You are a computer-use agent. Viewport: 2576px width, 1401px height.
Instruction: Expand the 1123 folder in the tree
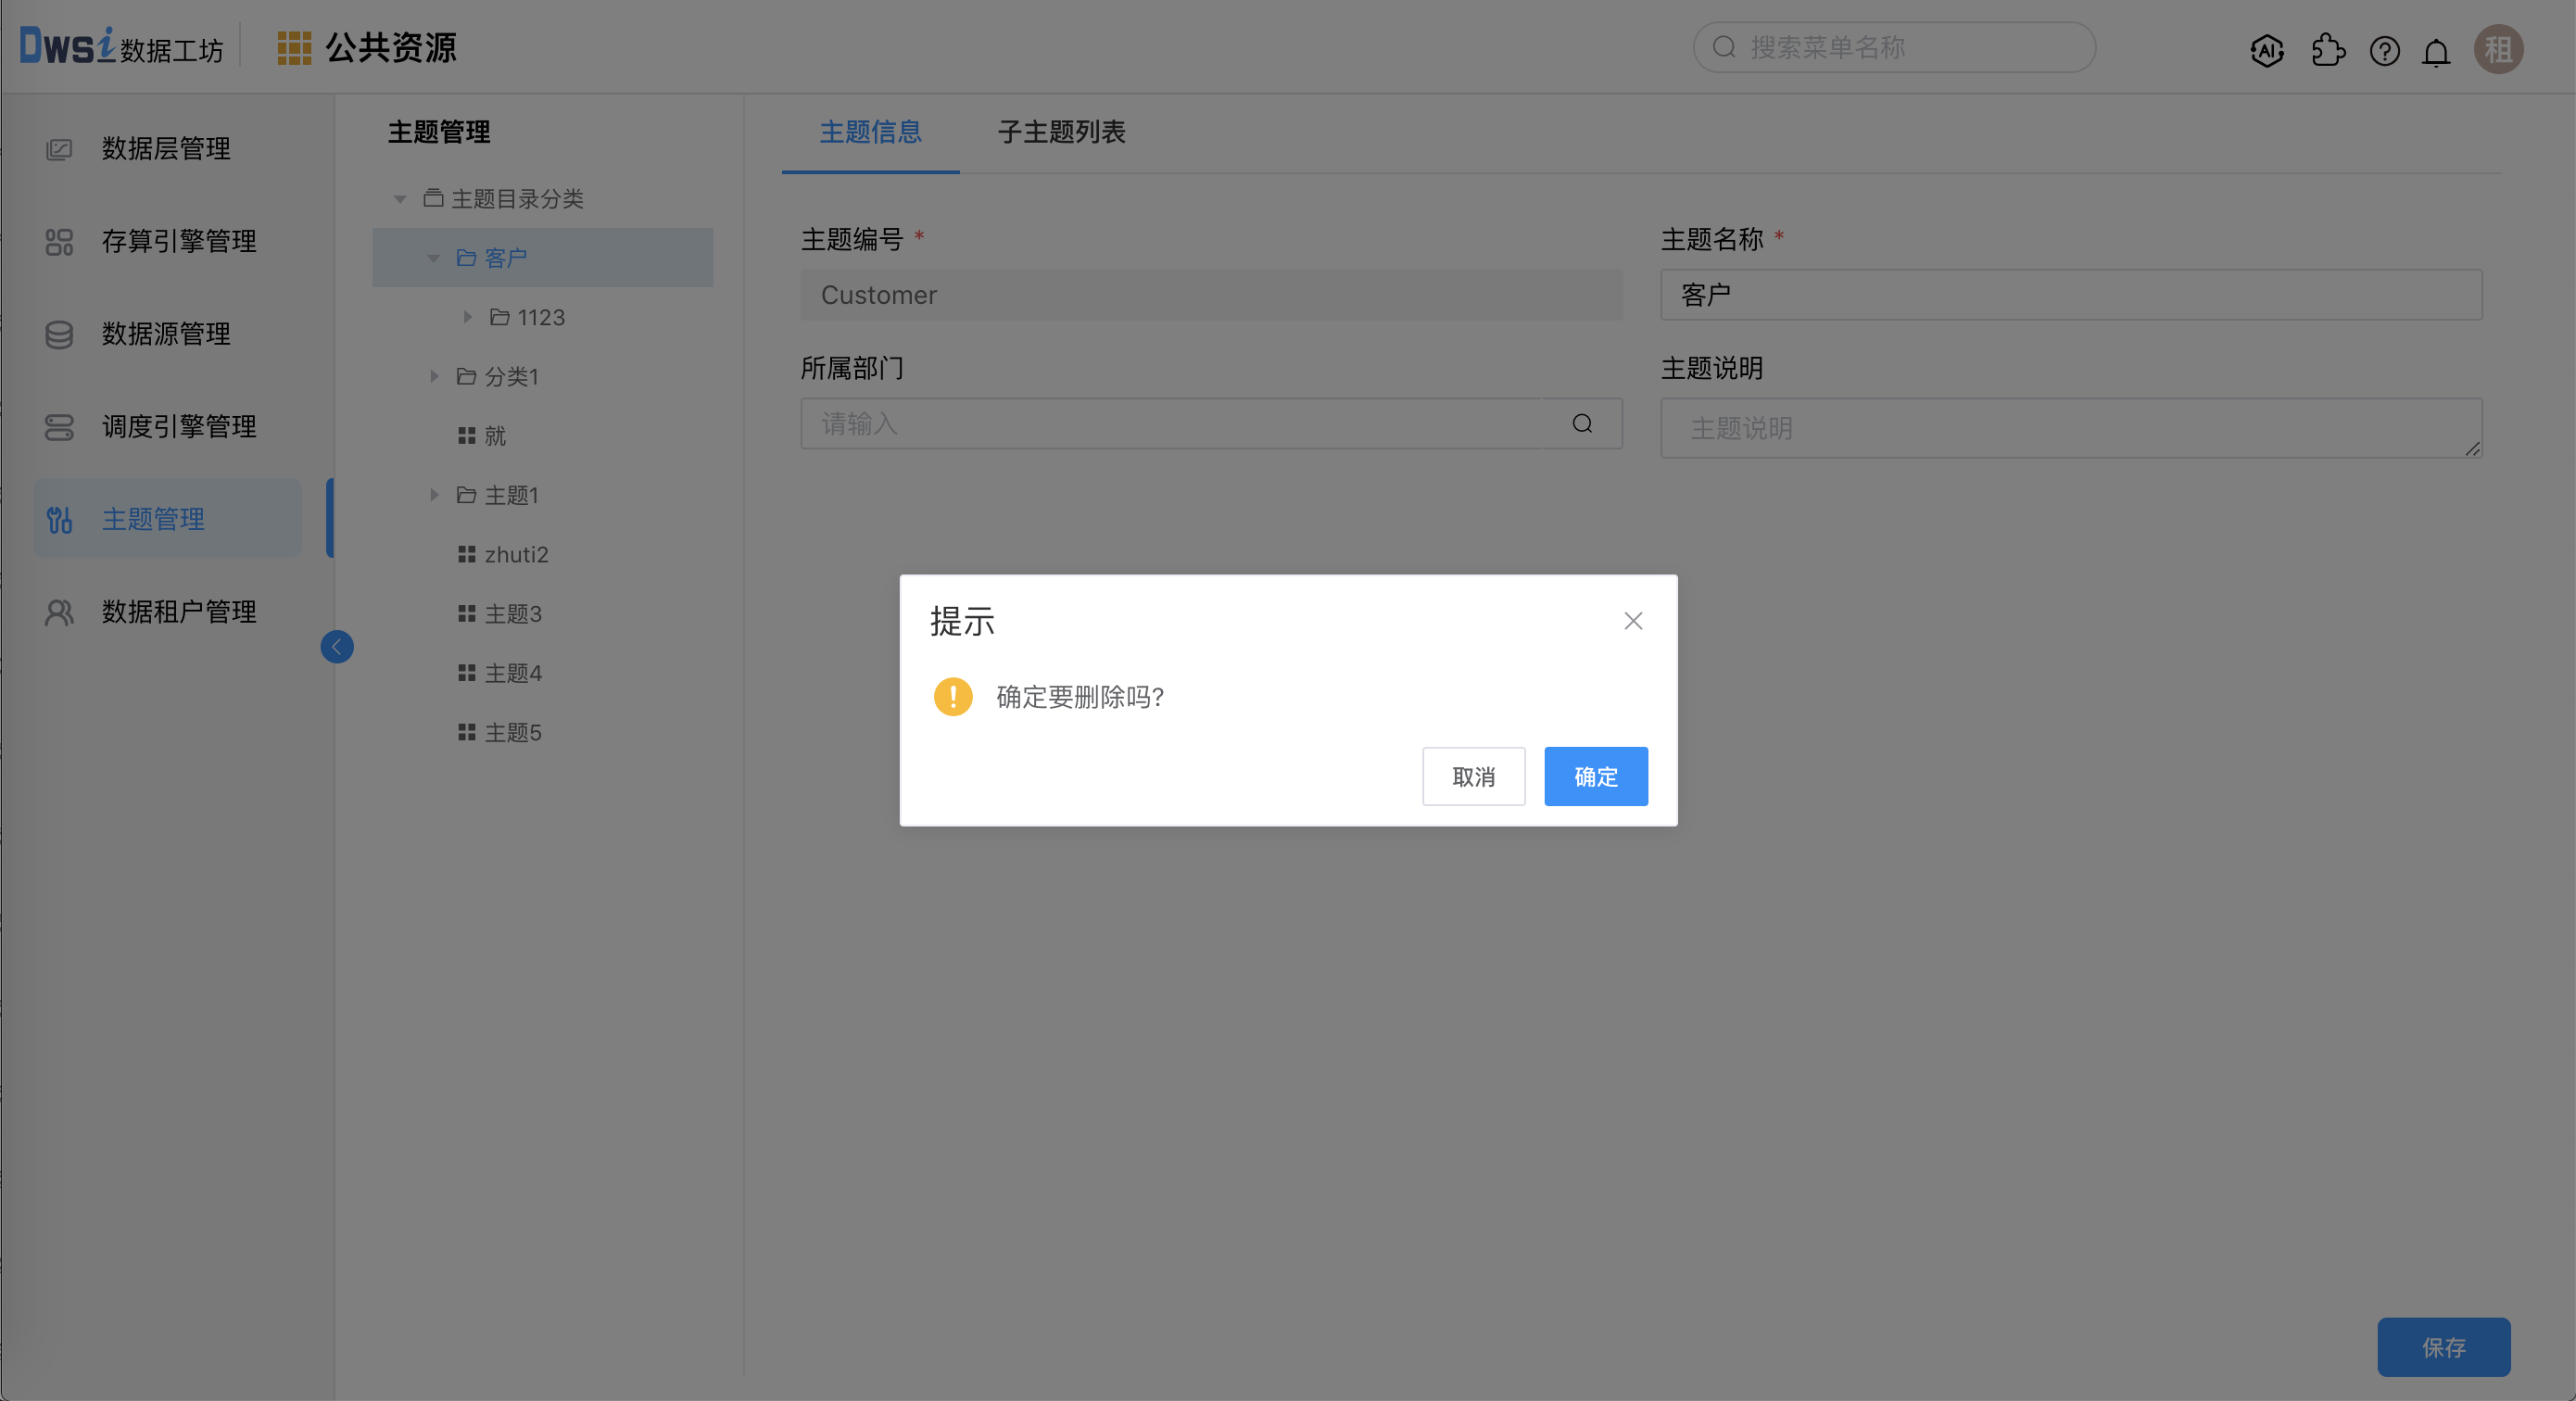click(467, 316)
